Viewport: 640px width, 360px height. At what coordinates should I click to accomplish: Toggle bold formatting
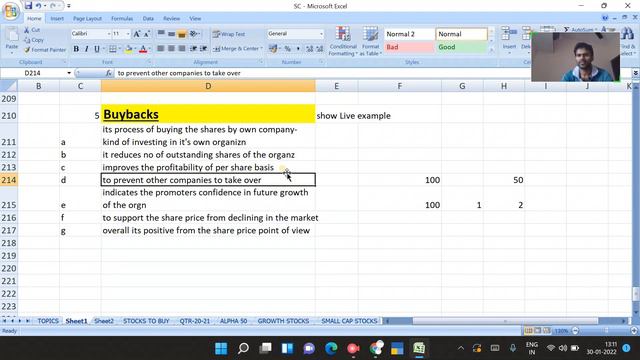[x=76, y=49]
